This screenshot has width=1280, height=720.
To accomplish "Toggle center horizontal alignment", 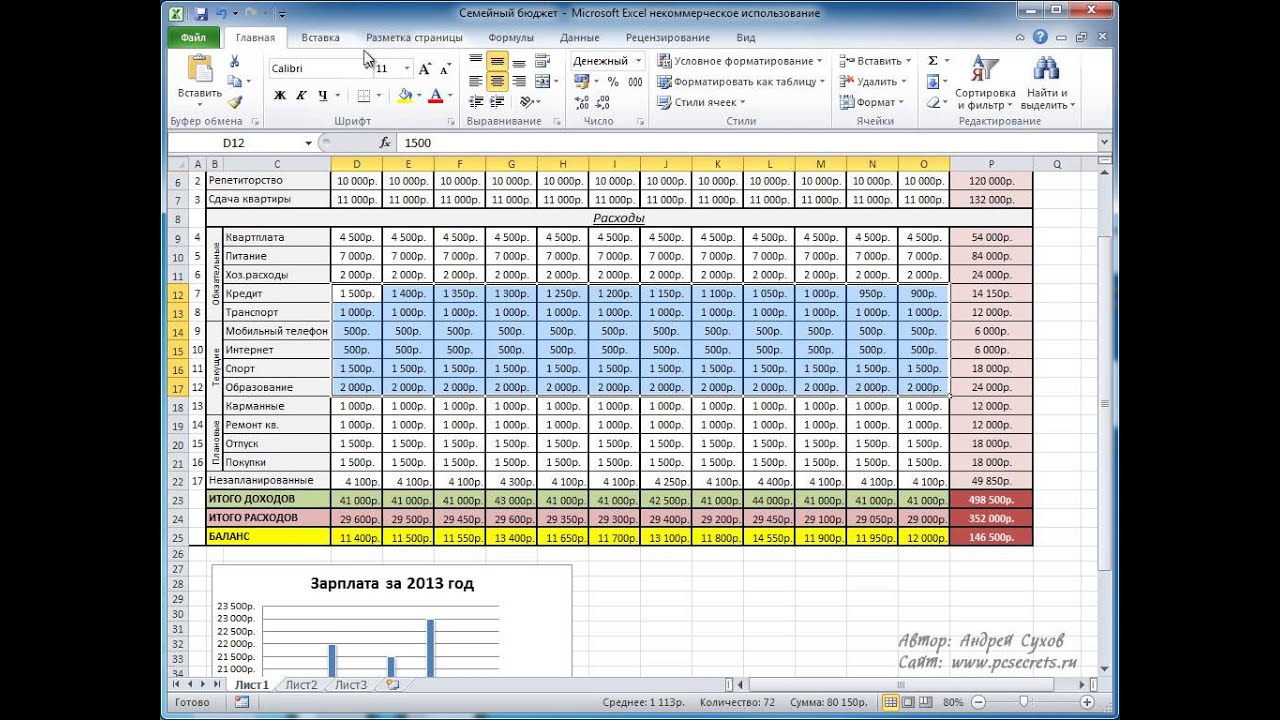I will (x=497, y=82).
